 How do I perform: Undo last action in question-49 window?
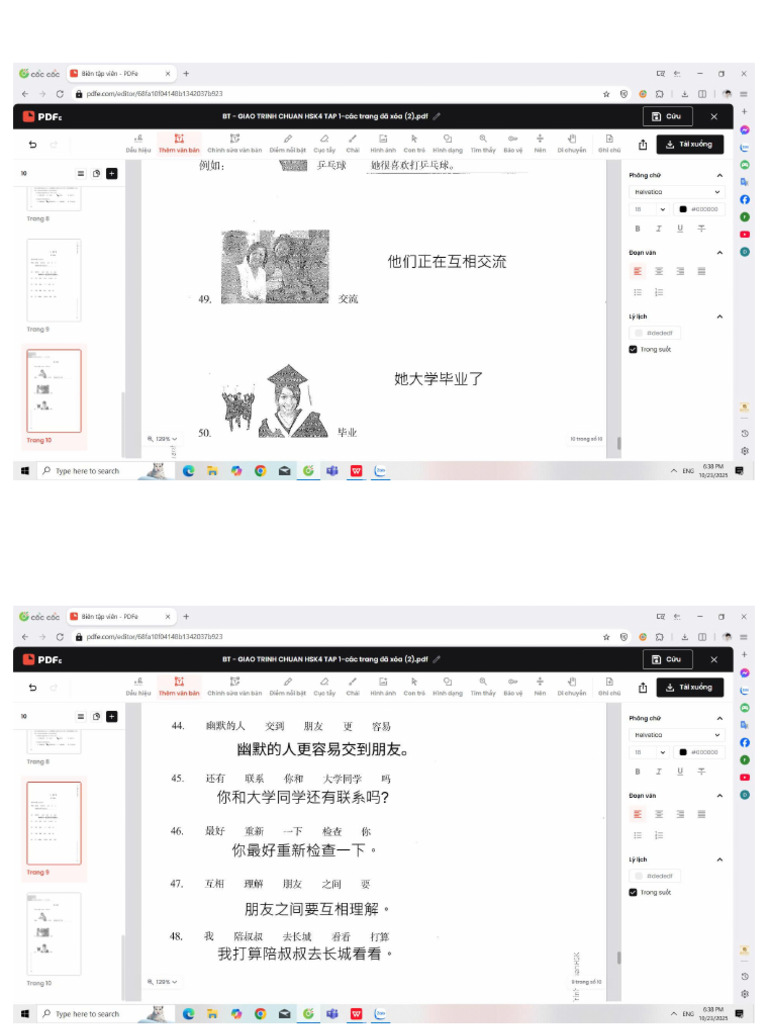tap(33, 144)
